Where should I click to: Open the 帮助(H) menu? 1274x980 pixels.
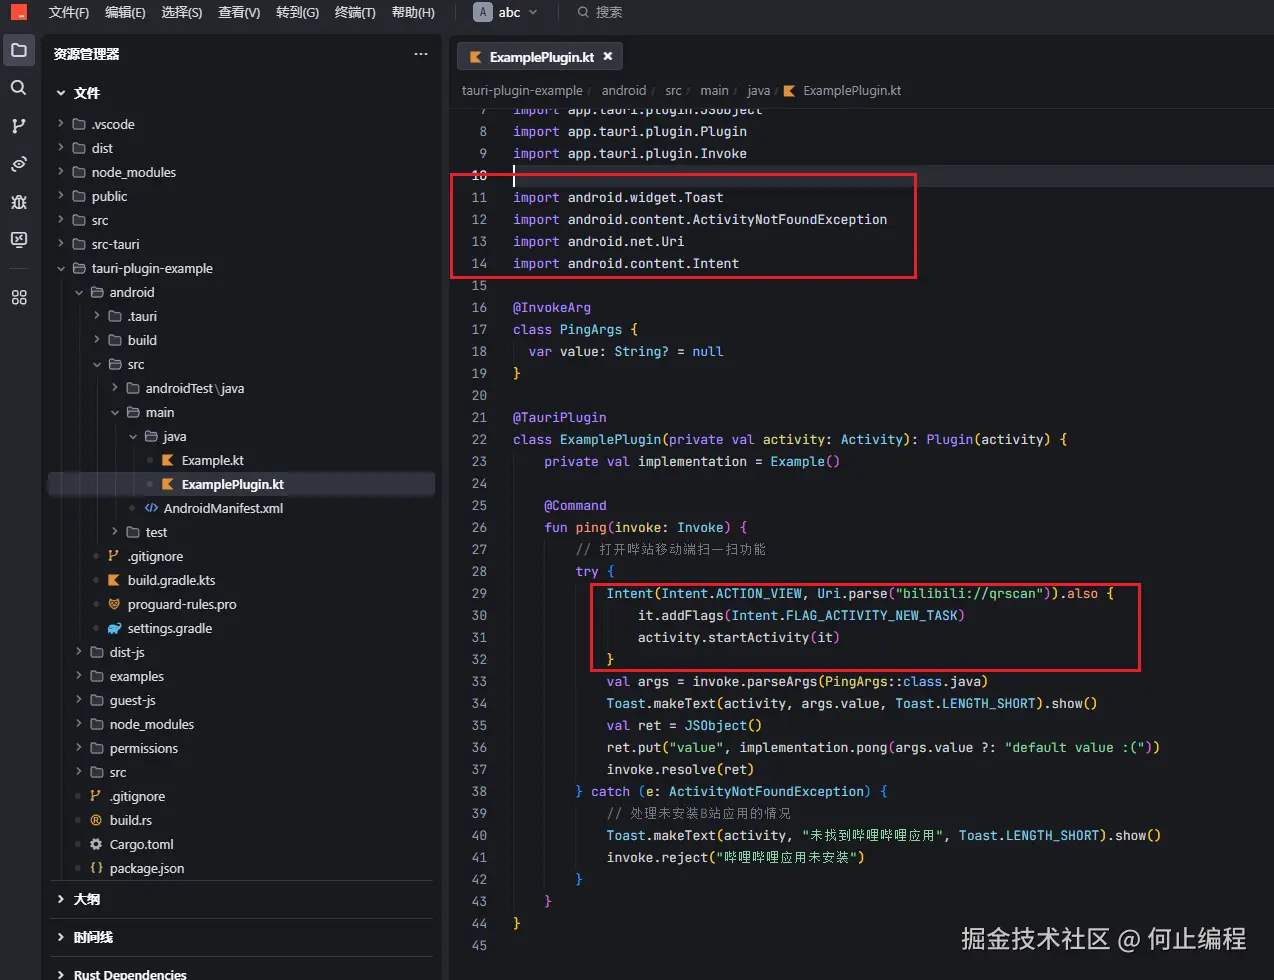(413, 12)
